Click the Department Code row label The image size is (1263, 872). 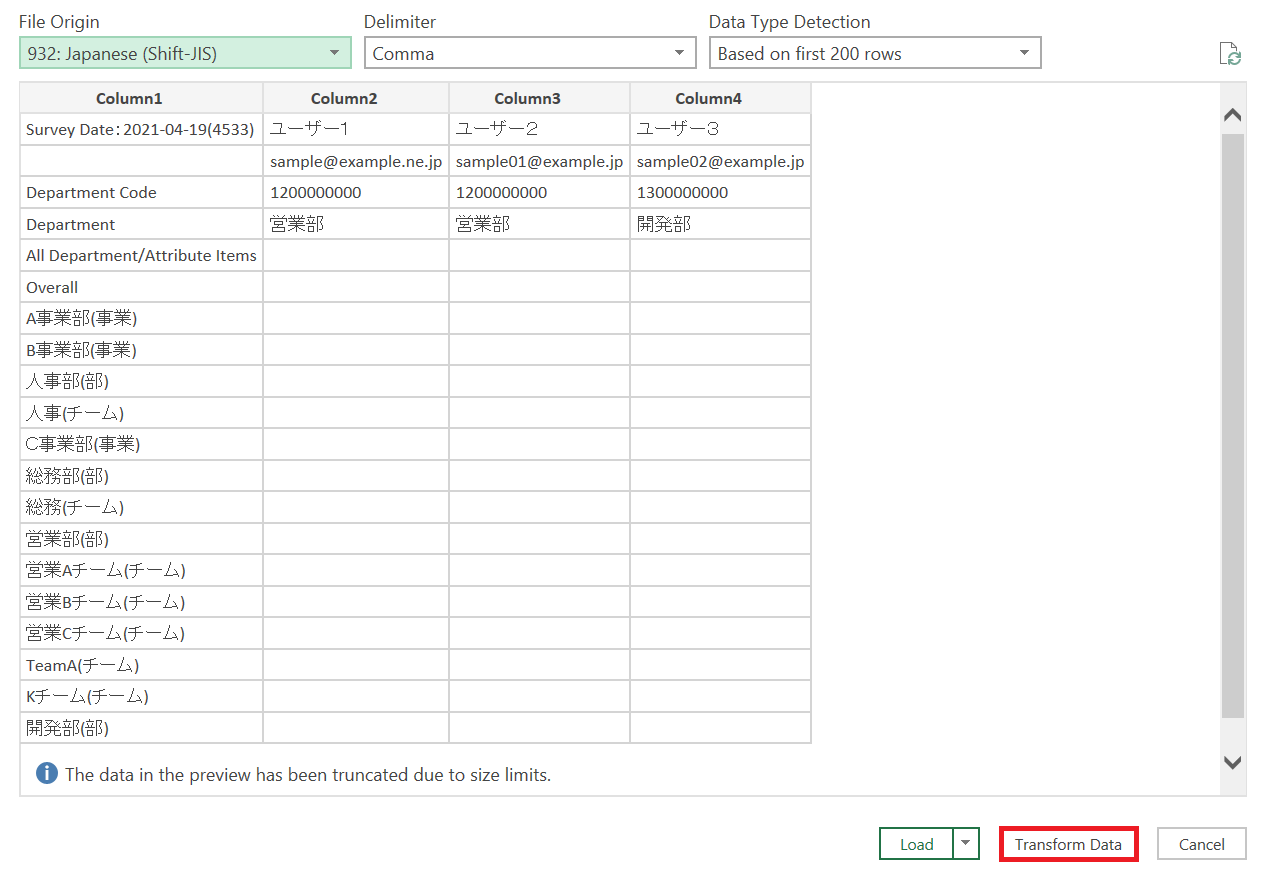92,192
